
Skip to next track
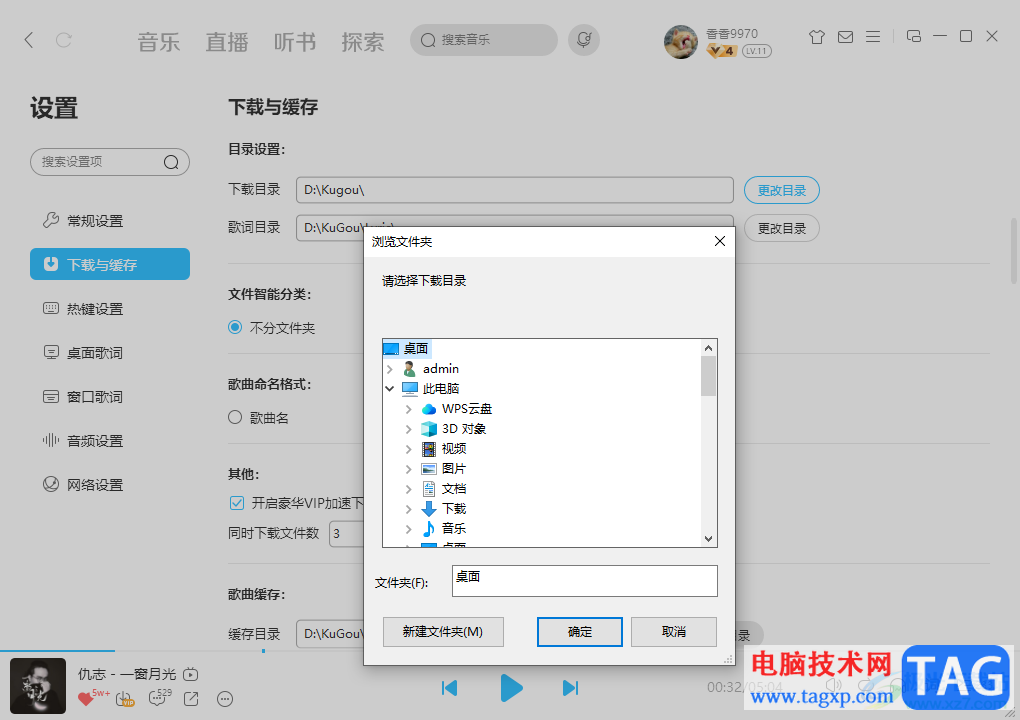(570, 688)
